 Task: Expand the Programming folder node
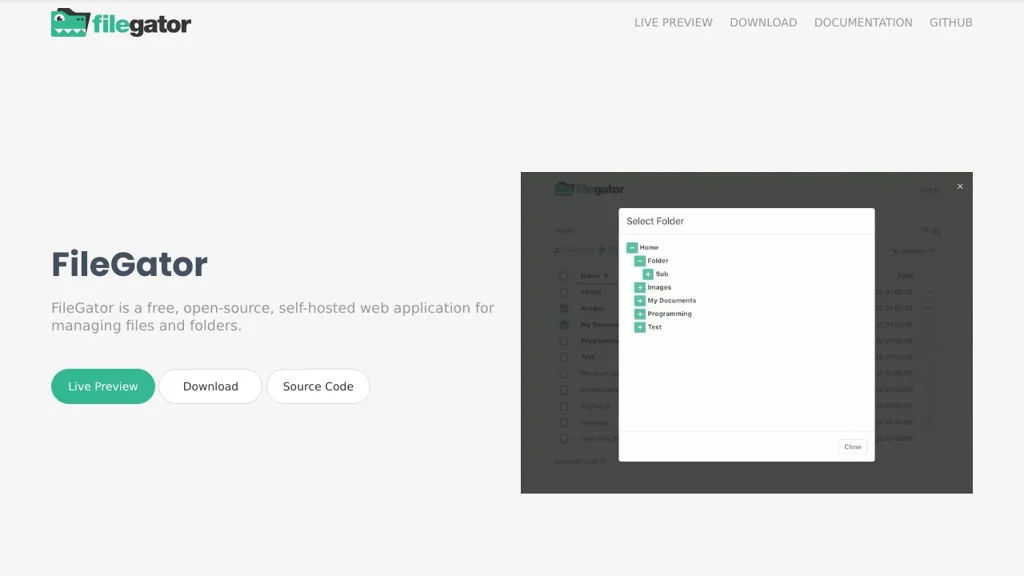pos(638,314)
